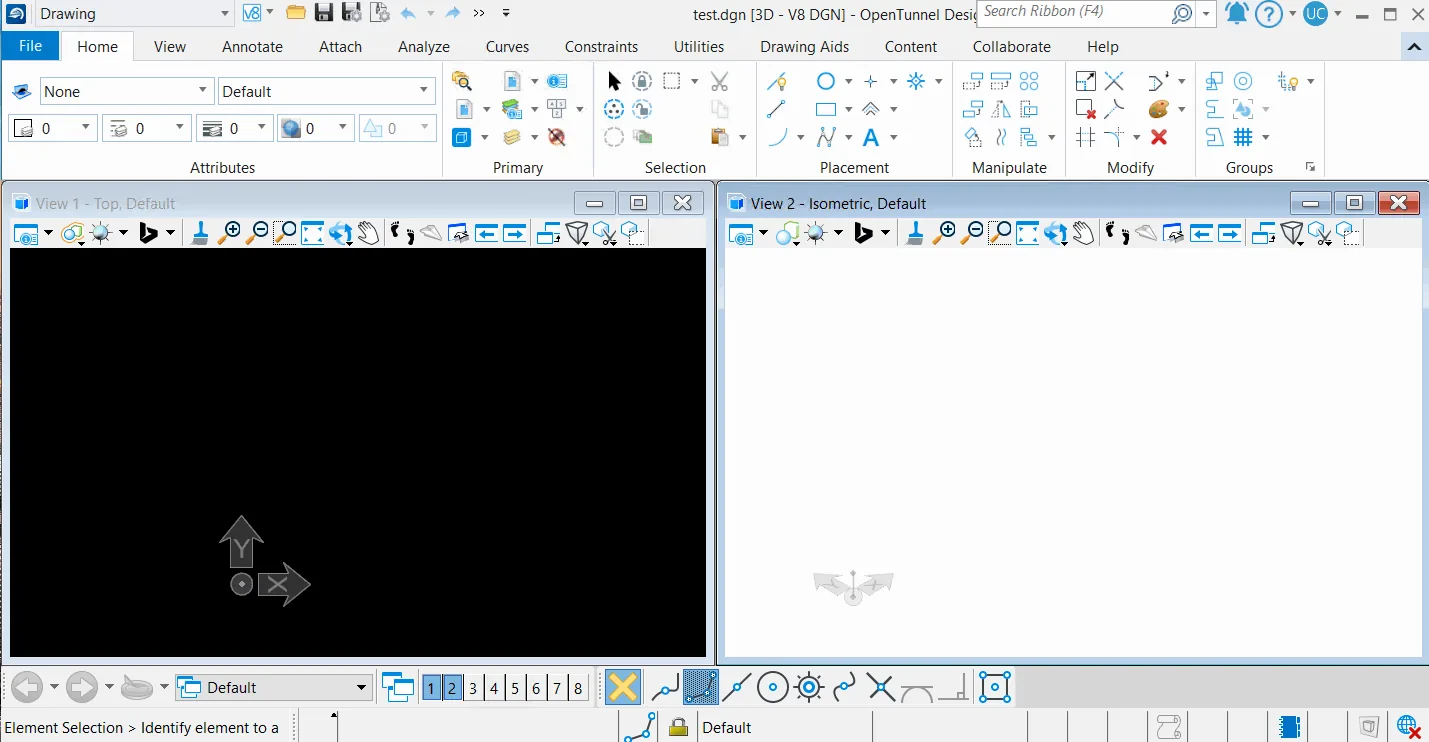Click the red X Delete Element tool
The image size is (1429, 742).
coord(1159,137)
